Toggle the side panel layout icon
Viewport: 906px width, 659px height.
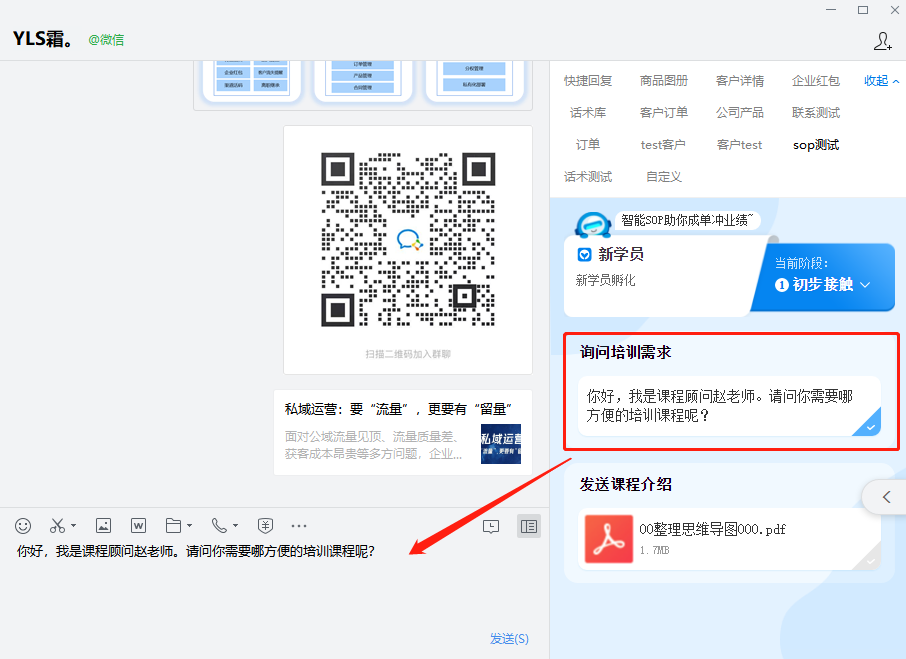tap(529, 525)
